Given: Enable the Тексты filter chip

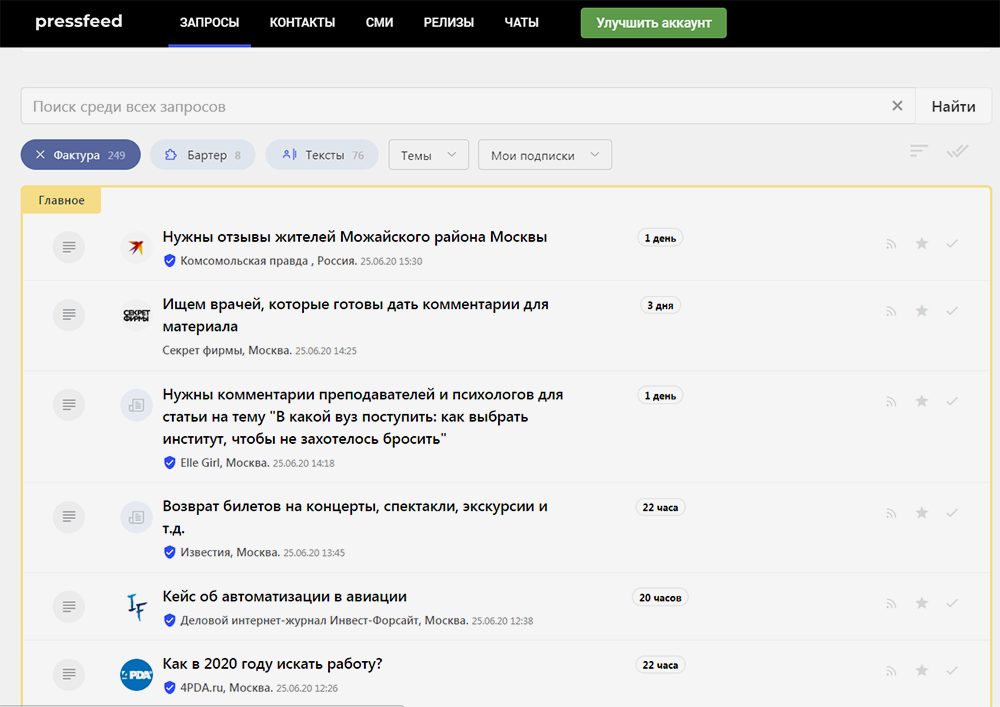Looking at the screenshot, I should (x=322, y=155).
